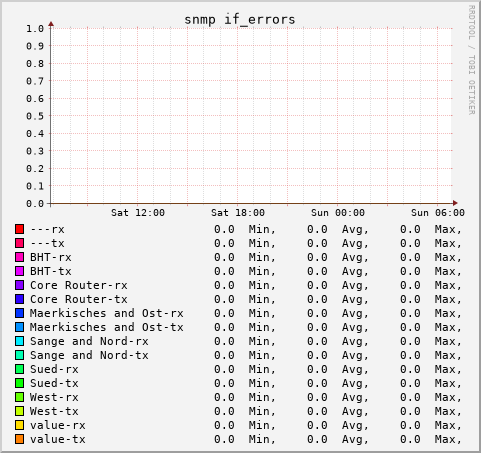This screenshot has height=453, width=481.
Task: Select the Sange and Nord-tx label
Action: pyautogui.click(x=89, y=355)
